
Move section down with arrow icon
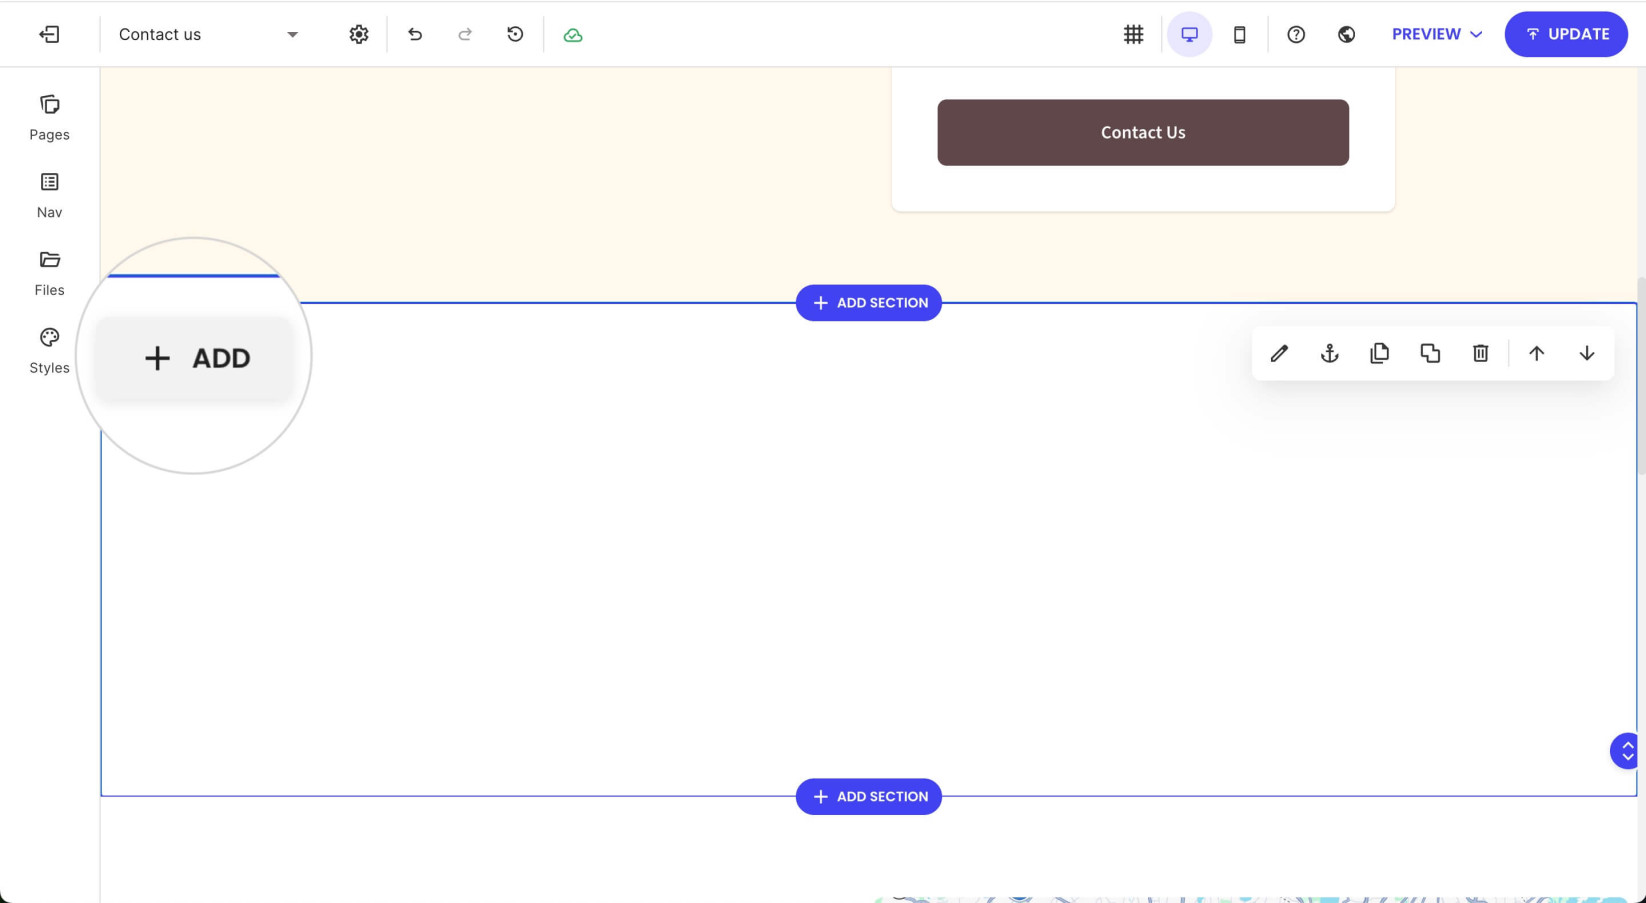[1587, 353]
